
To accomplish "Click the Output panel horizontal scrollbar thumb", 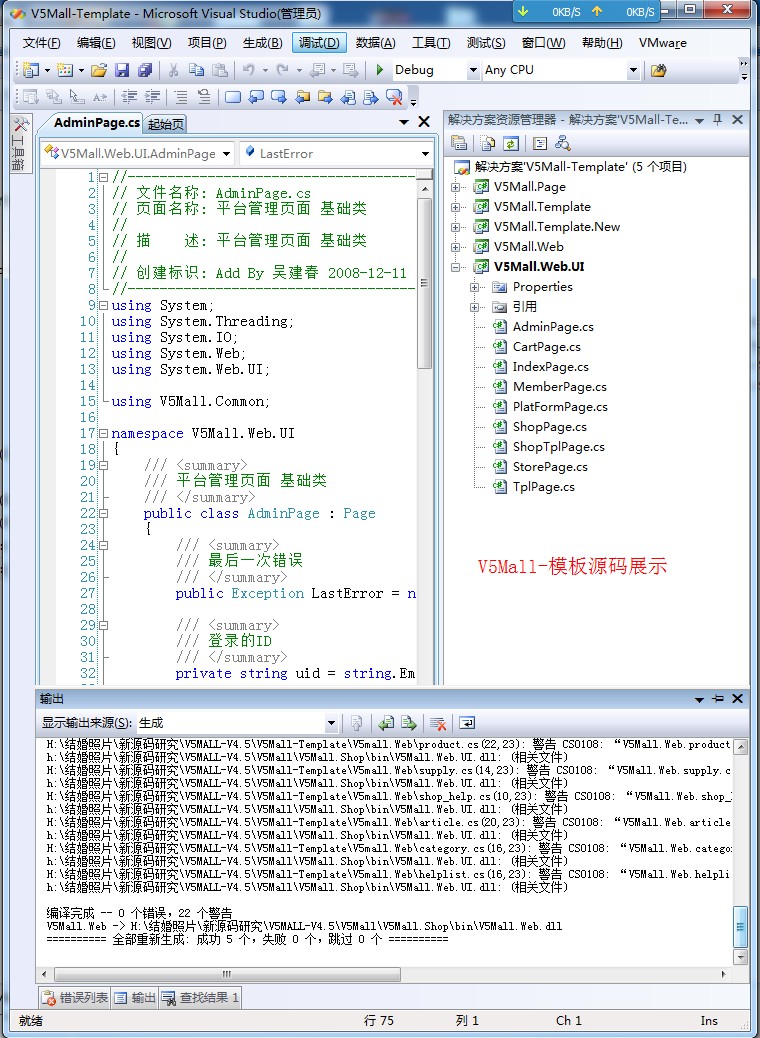I will [227, 974].
